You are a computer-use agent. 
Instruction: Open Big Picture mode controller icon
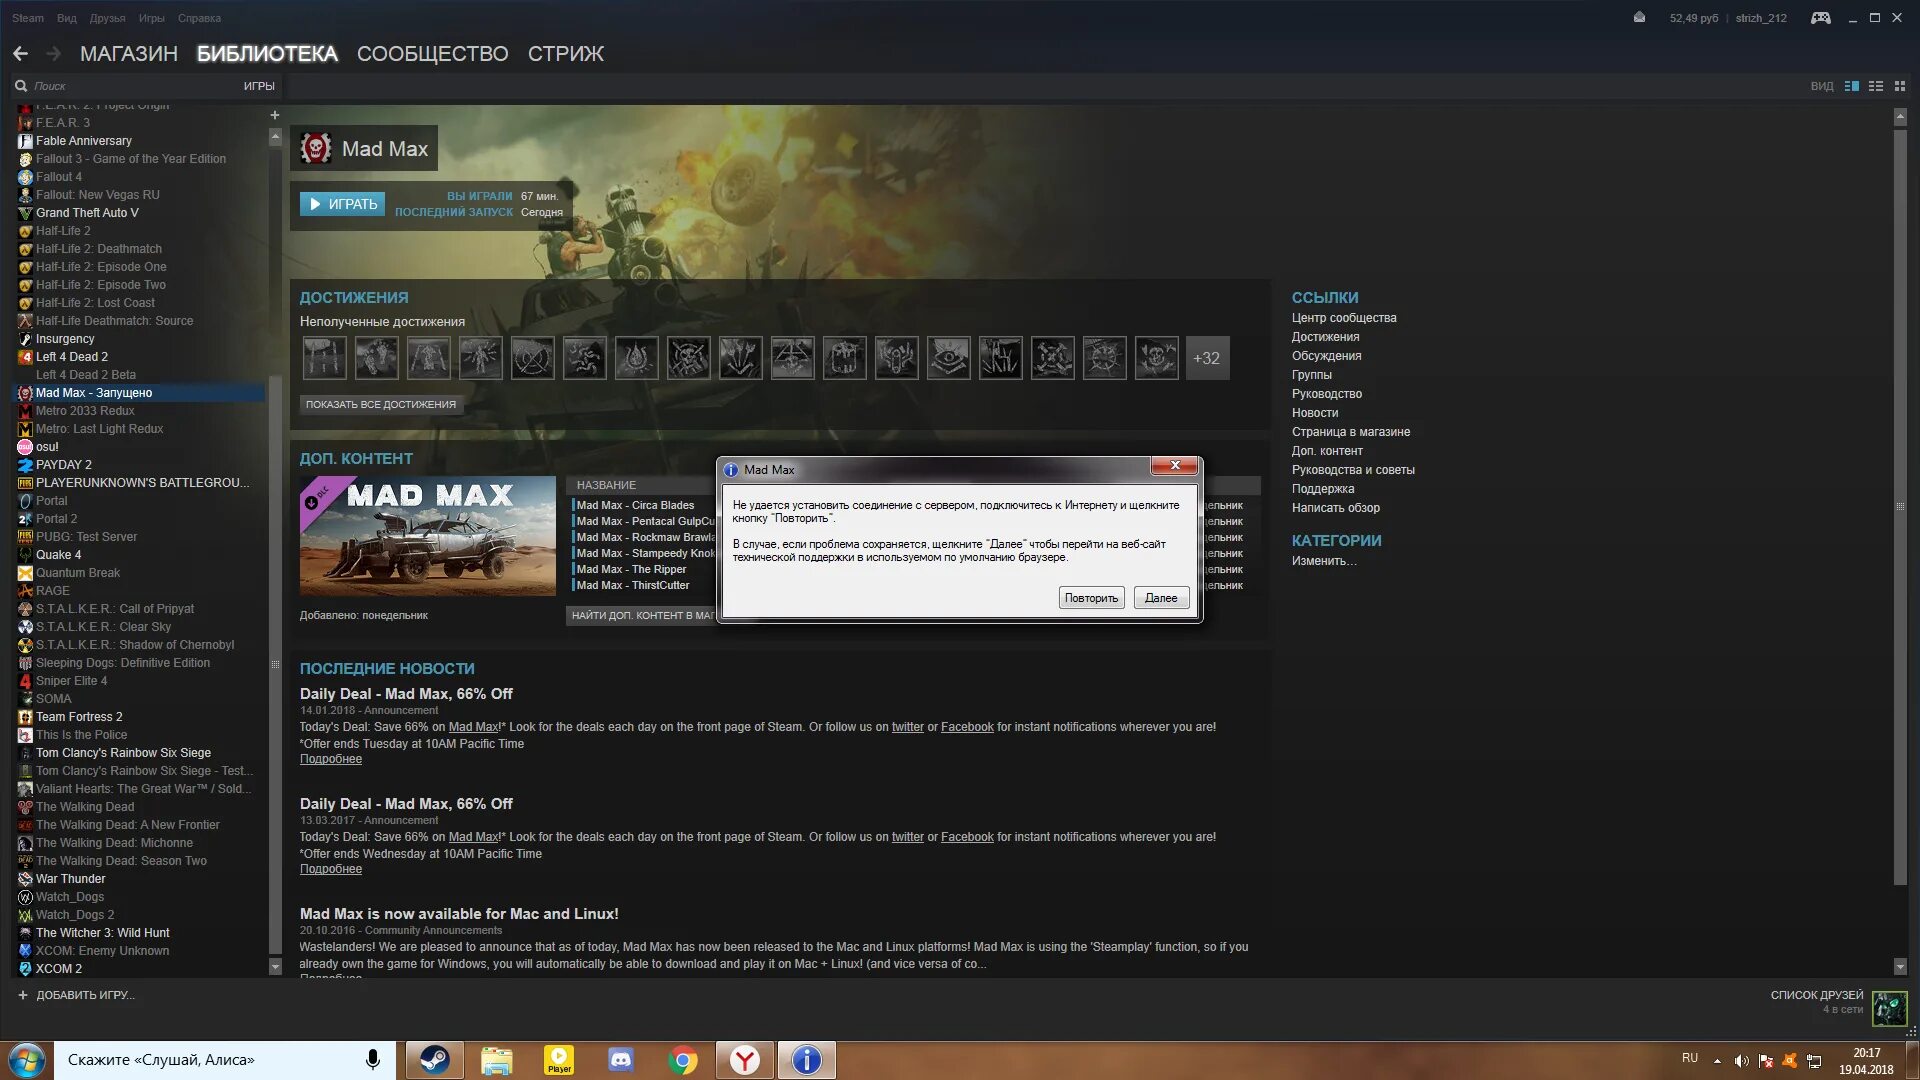(x=1820, y=18)
